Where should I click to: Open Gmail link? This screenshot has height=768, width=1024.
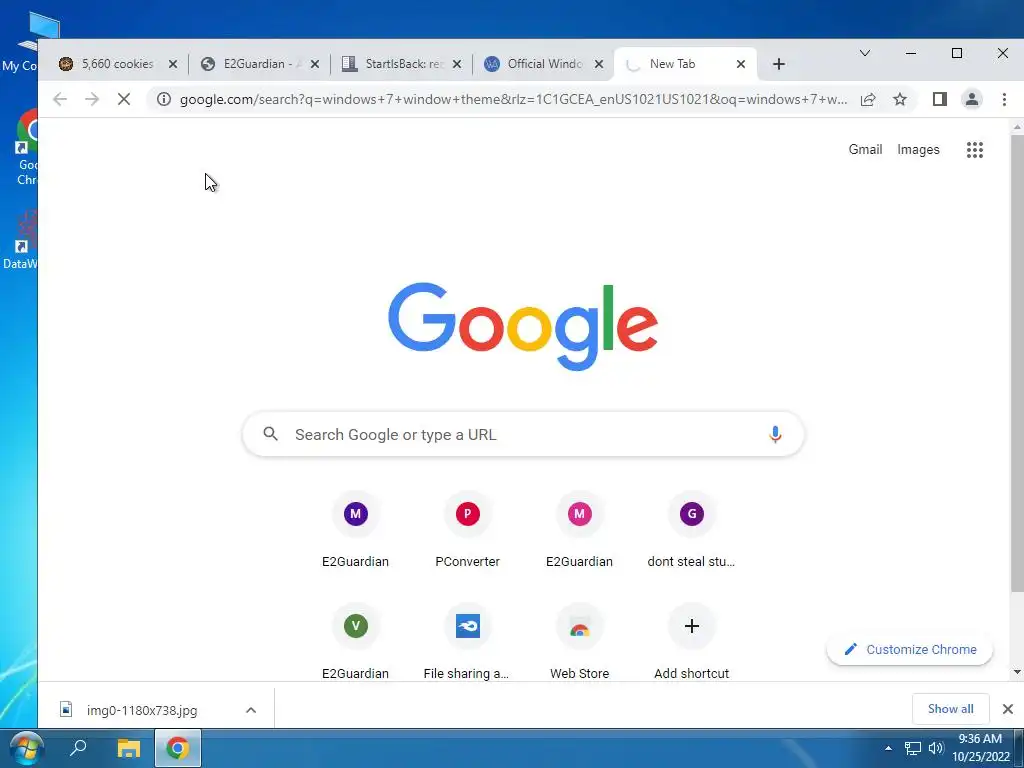(865, 150)
